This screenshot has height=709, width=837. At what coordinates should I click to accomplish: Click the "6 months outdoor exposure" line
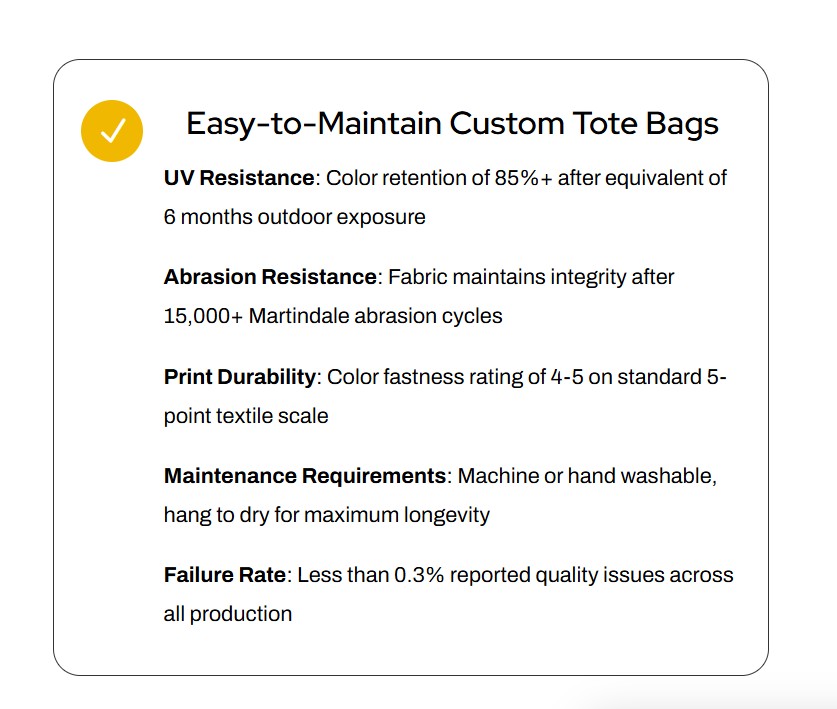294,217
